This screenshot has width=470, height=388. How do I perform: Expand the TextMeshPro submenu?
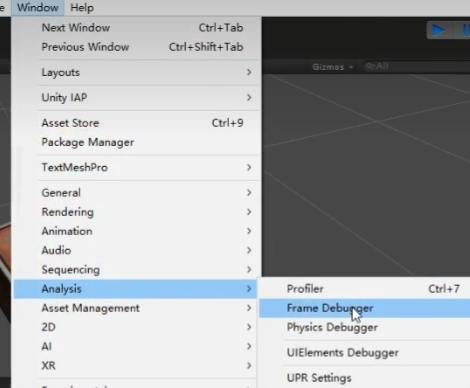click(x=135, y=167)
